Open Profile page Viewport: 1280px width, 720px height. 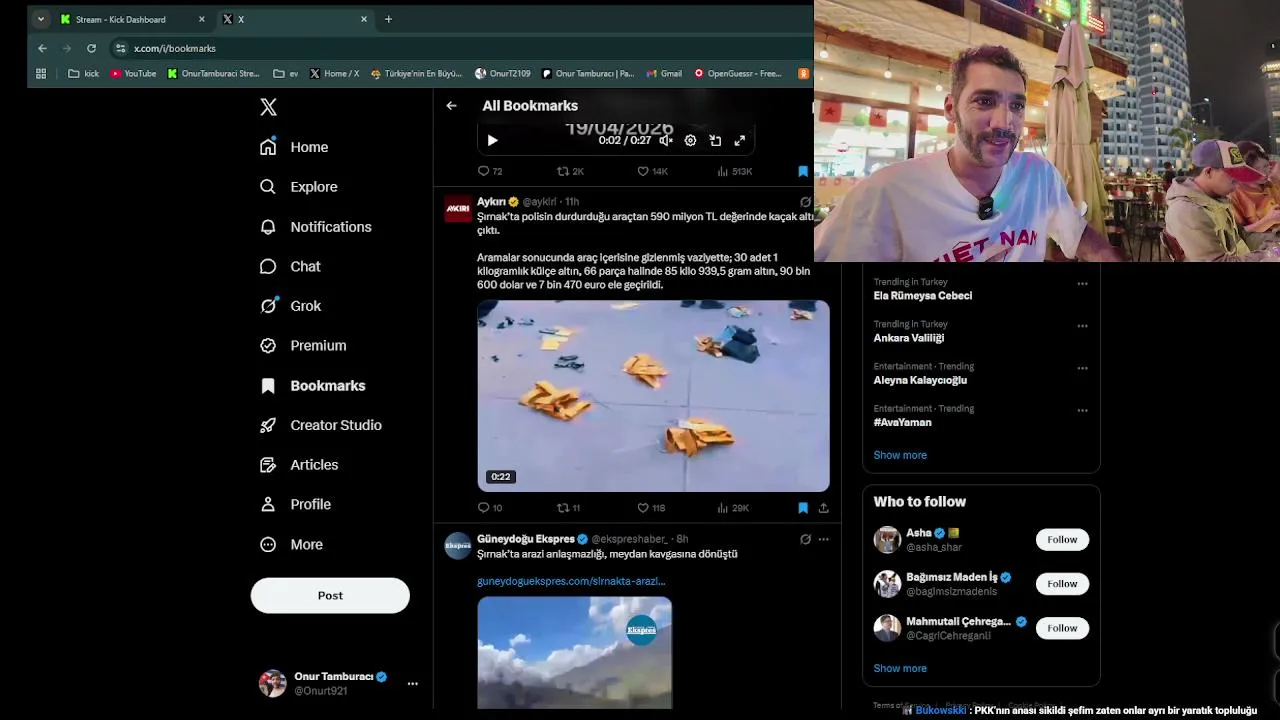pyautogui.click(x=295, y=504)
